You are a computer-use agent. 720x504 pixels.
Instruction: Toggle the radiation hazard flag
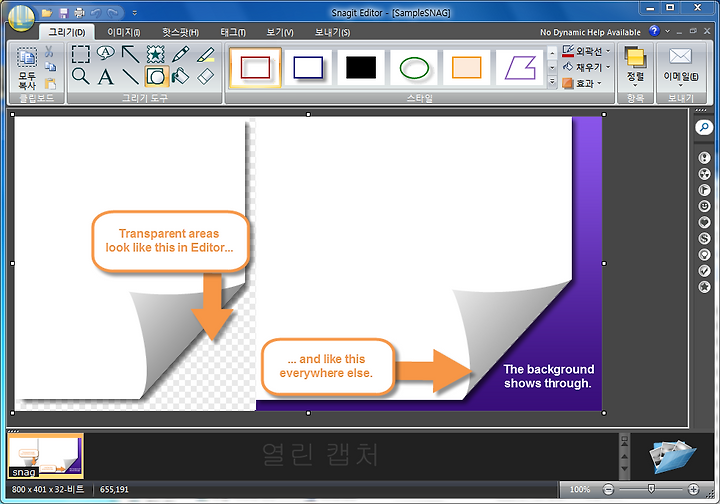pyautogui.click(x=704, y=174)
